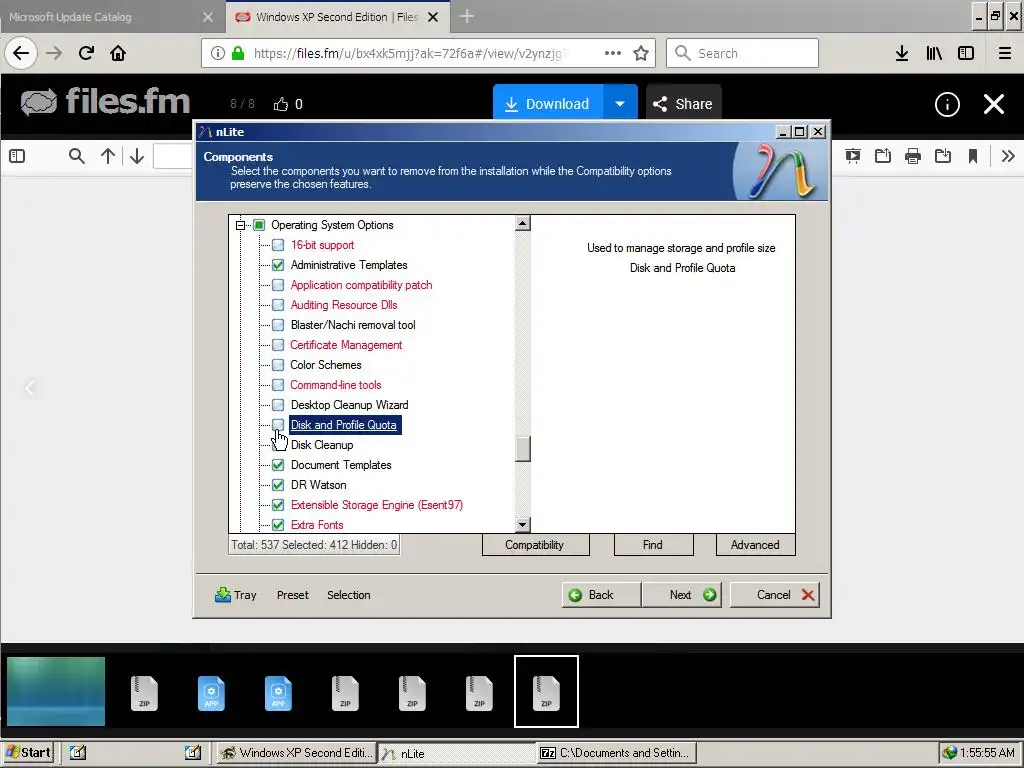Image resolution: width=1024 pixels, height=768 pixels.
Task: Open a new browser tab
Action: pos(466,17)
